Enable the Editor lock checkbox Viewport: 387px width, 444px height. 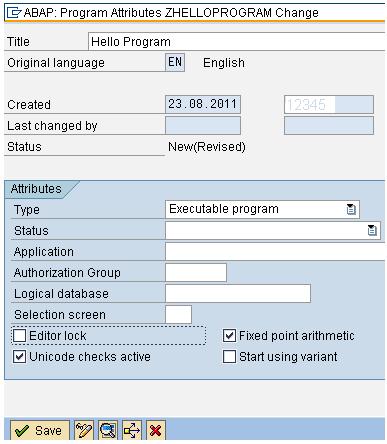(19, 336)
